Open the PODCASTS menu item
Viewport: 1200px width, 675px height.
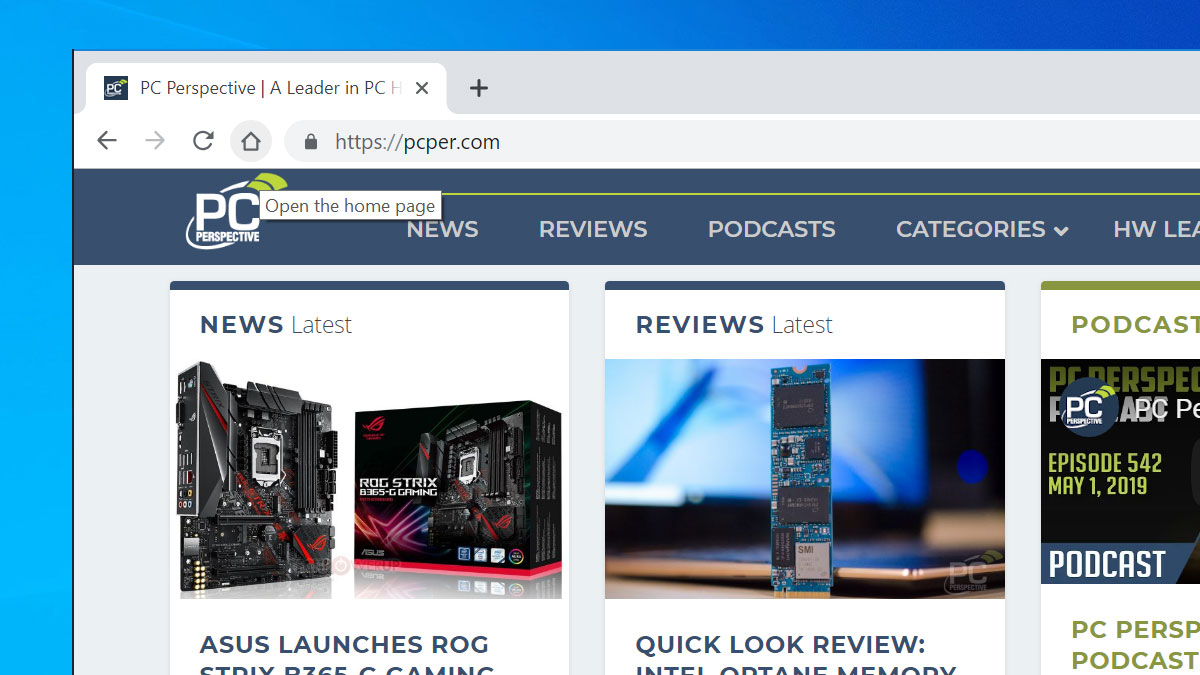coord(771,229)
